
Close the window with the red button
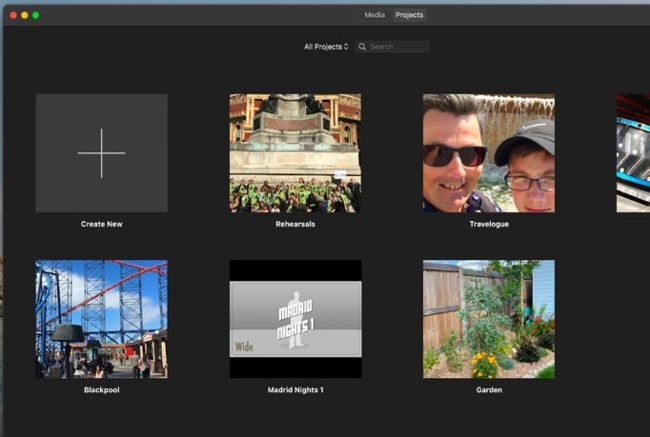pyautogui.click(x=14, y=15)
